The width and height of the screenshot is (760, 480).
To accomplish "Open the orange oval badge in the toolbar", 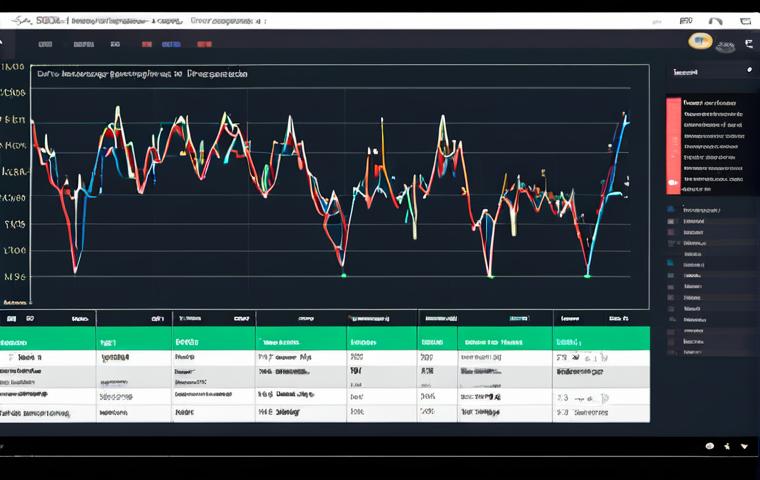I will point(700,41).
